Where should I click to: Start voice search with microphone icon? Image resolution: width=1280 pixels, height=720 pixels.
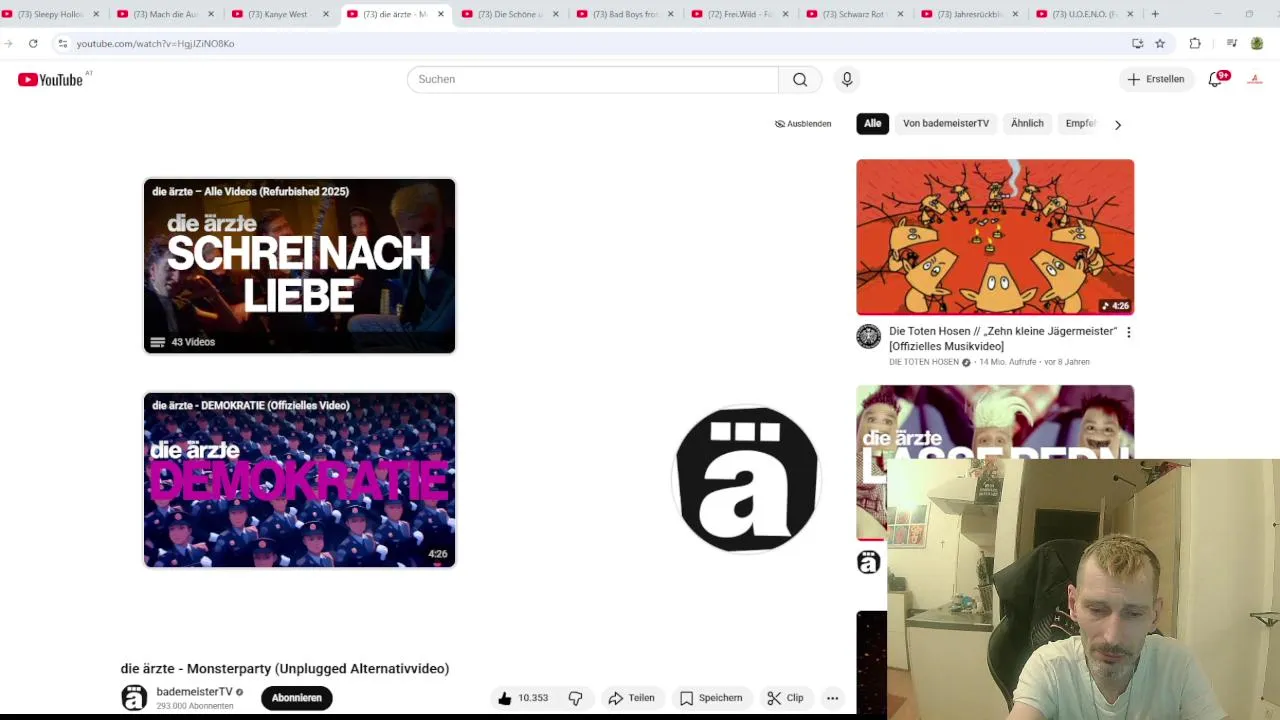847,79
